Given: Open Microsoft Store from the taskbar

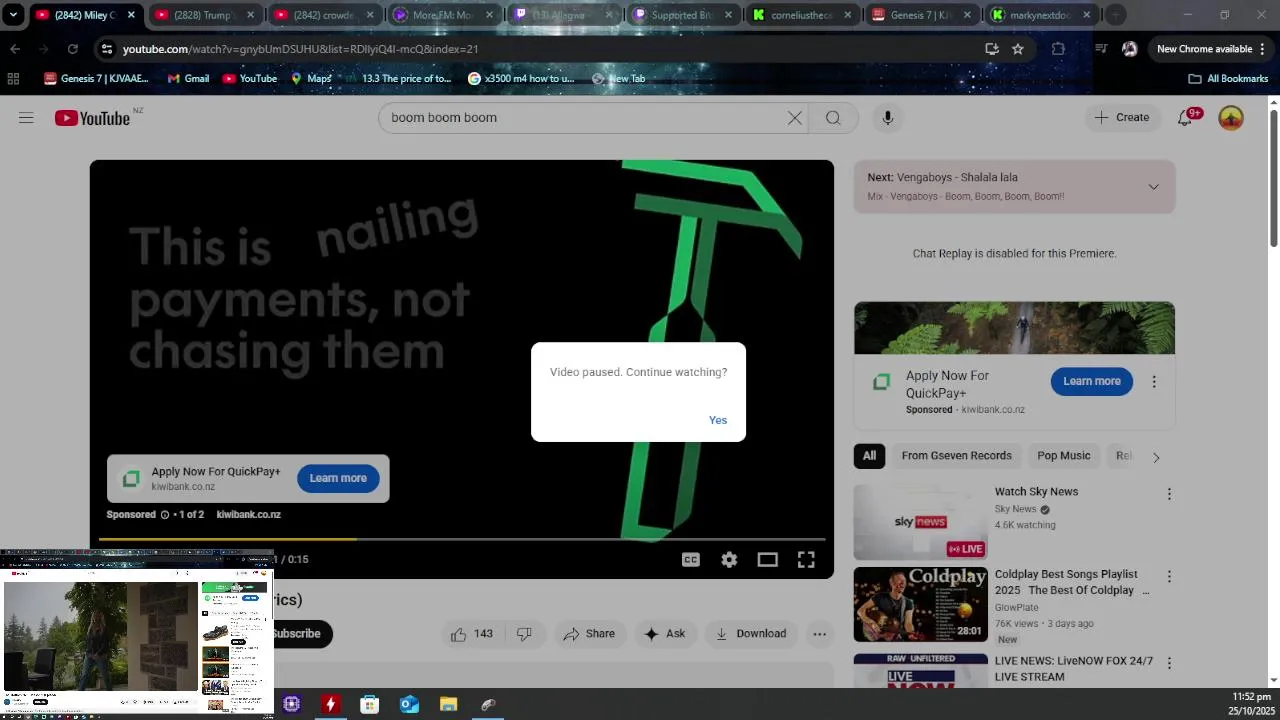Looking at the screenshot, I should click(x=369, y=705).
